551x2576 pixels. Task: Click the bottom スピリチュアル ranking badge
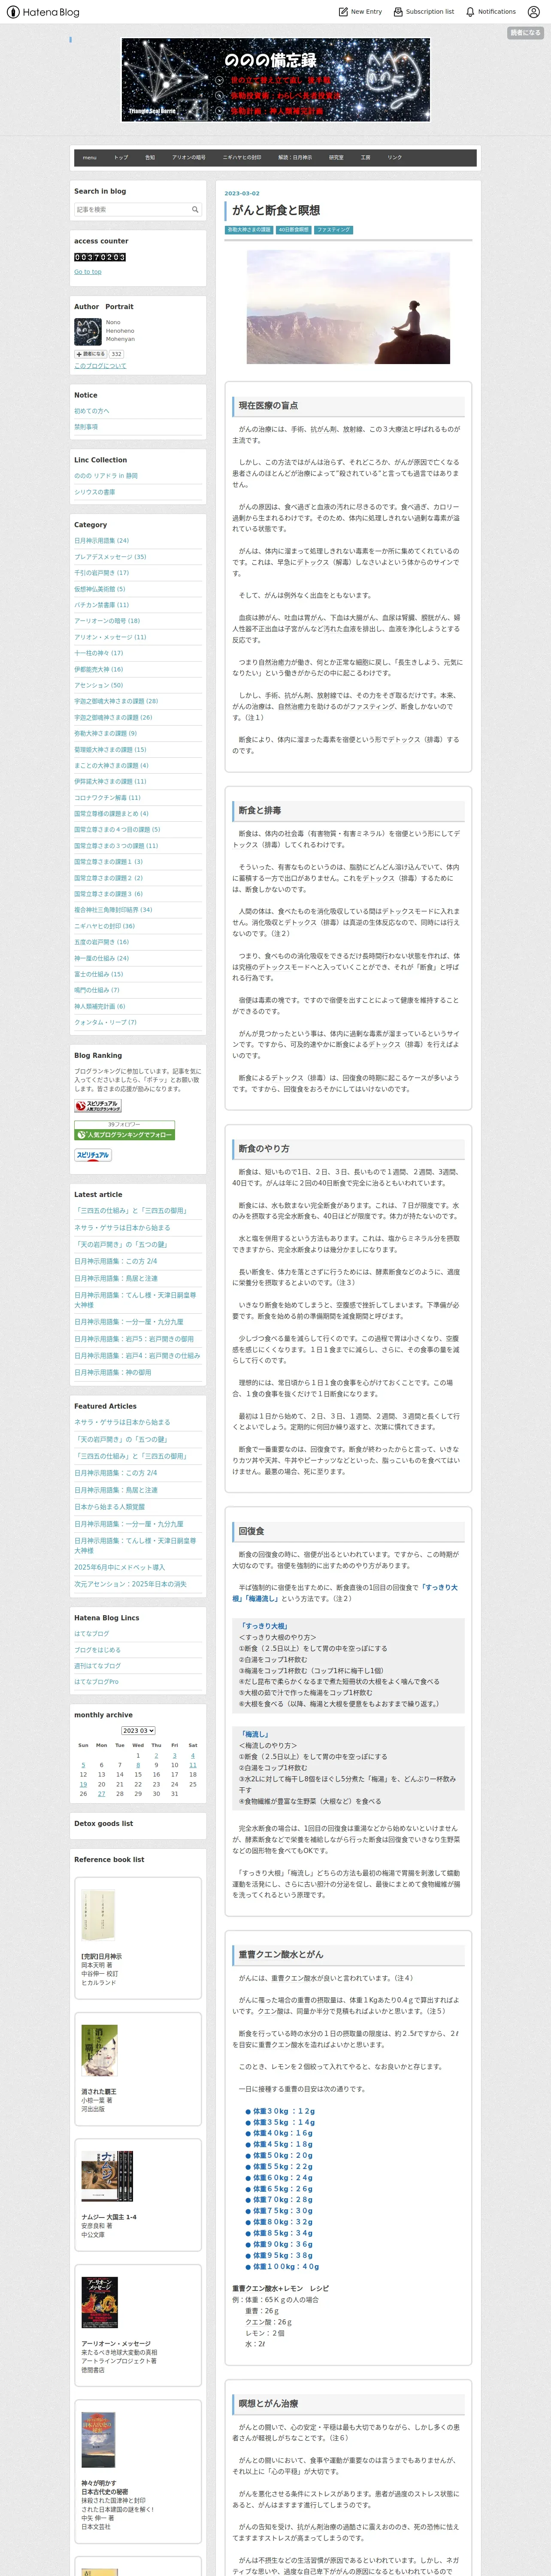click(x=93, y=1155)
